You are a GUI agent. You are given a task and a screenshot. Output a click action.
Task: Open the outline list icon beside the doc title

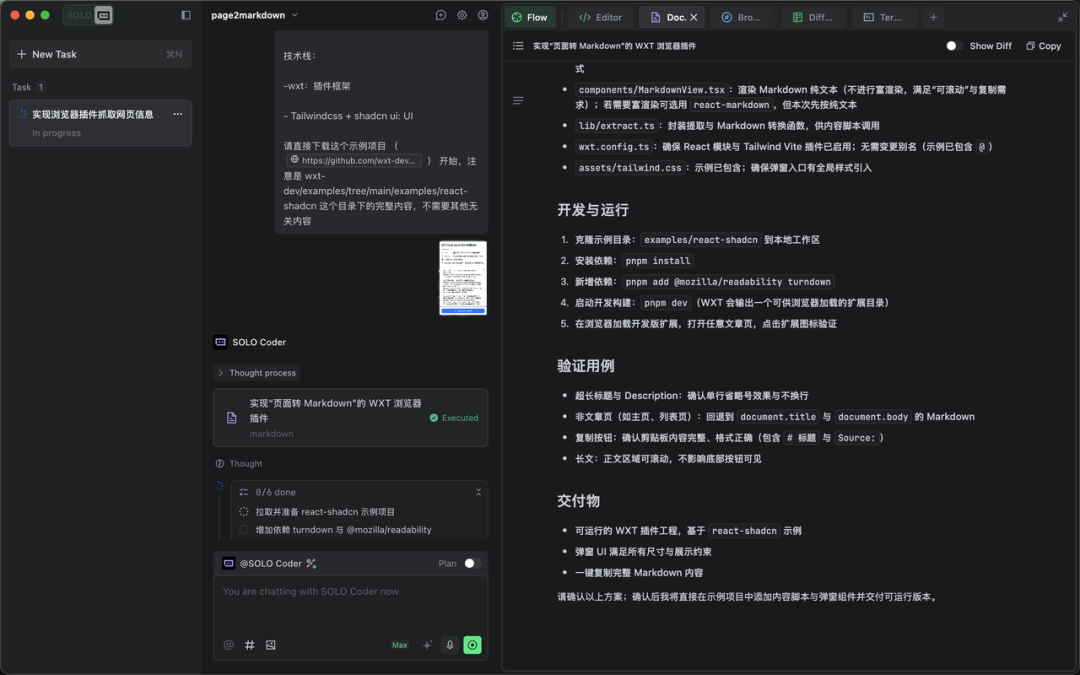point(518,45)
